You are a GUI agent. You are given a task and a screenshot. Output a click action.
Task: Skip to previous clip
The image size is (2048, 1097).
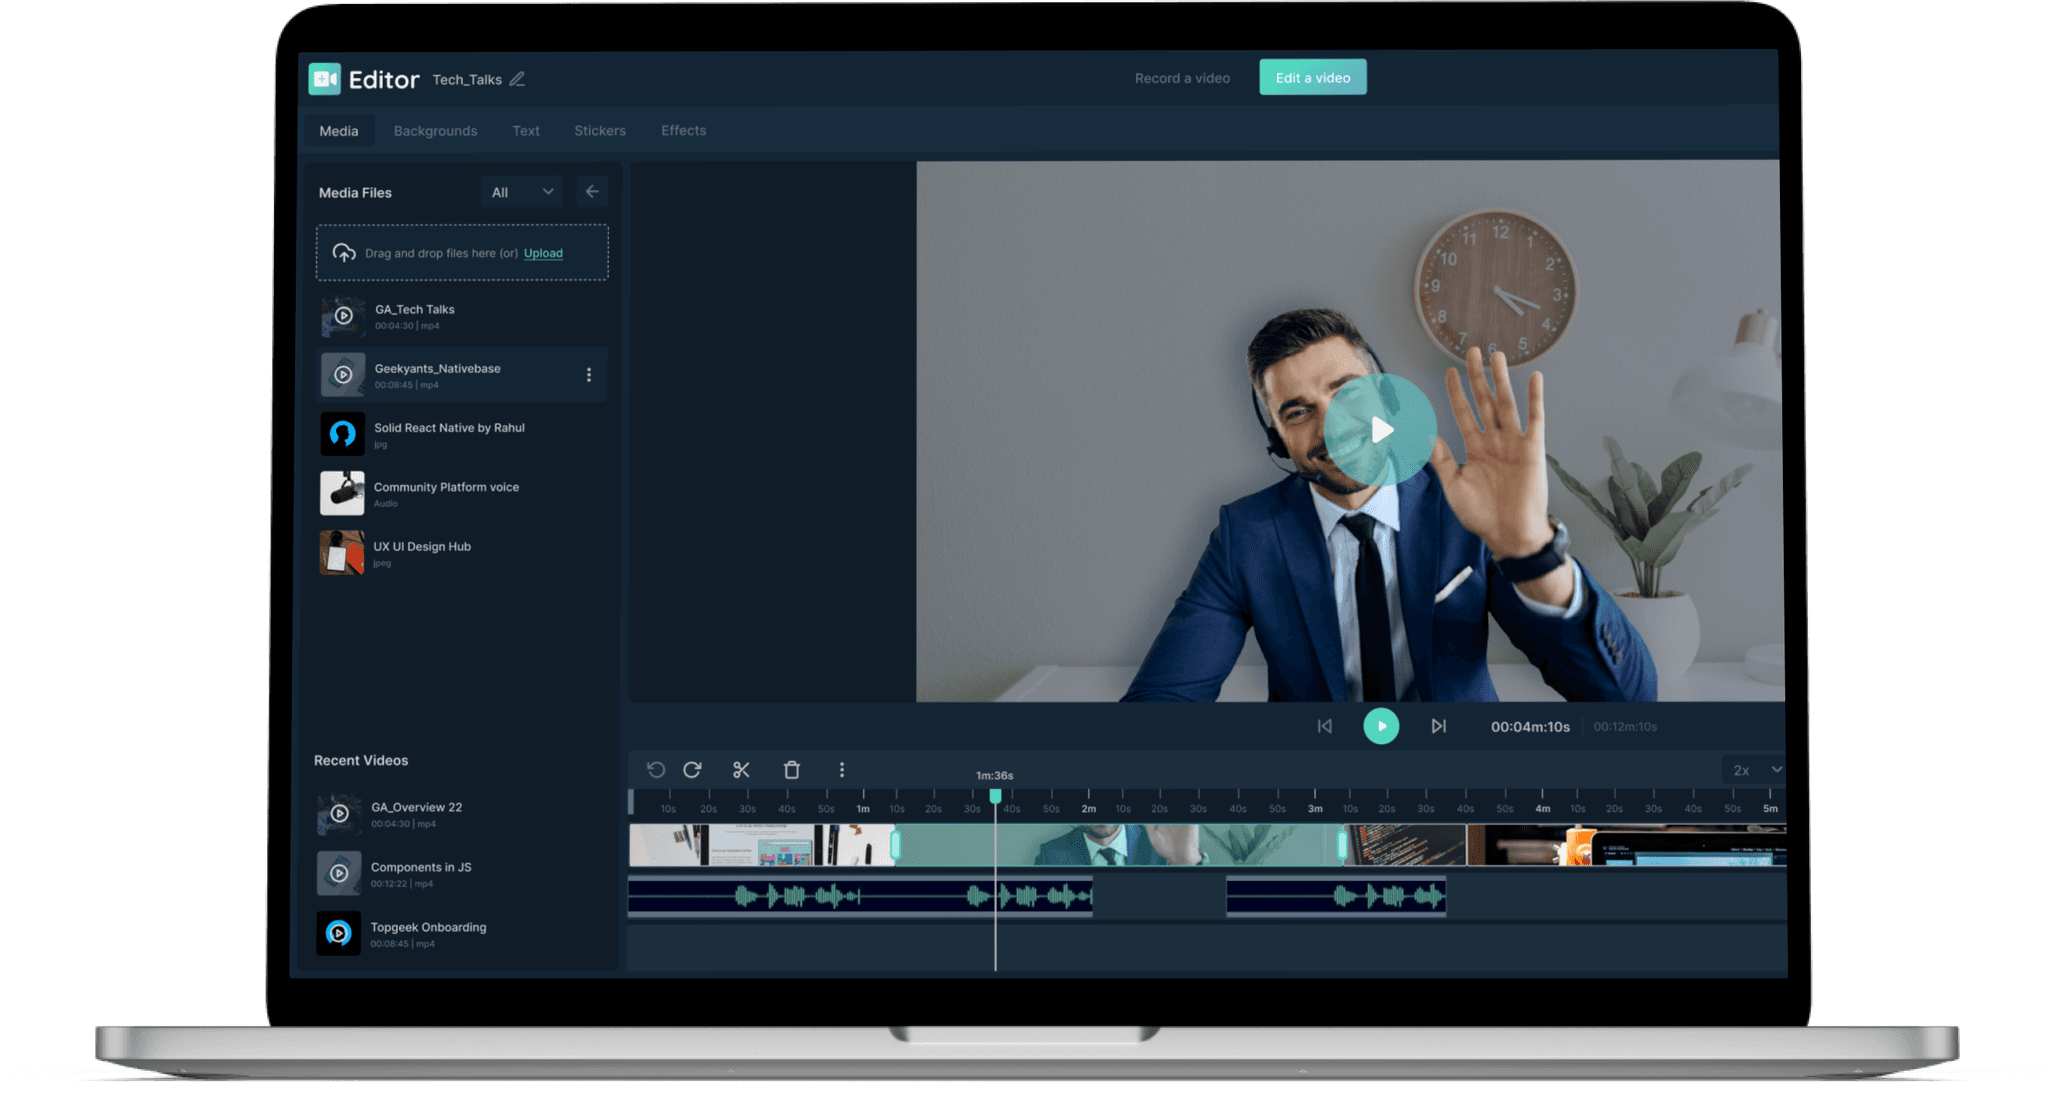(1324, 726)
